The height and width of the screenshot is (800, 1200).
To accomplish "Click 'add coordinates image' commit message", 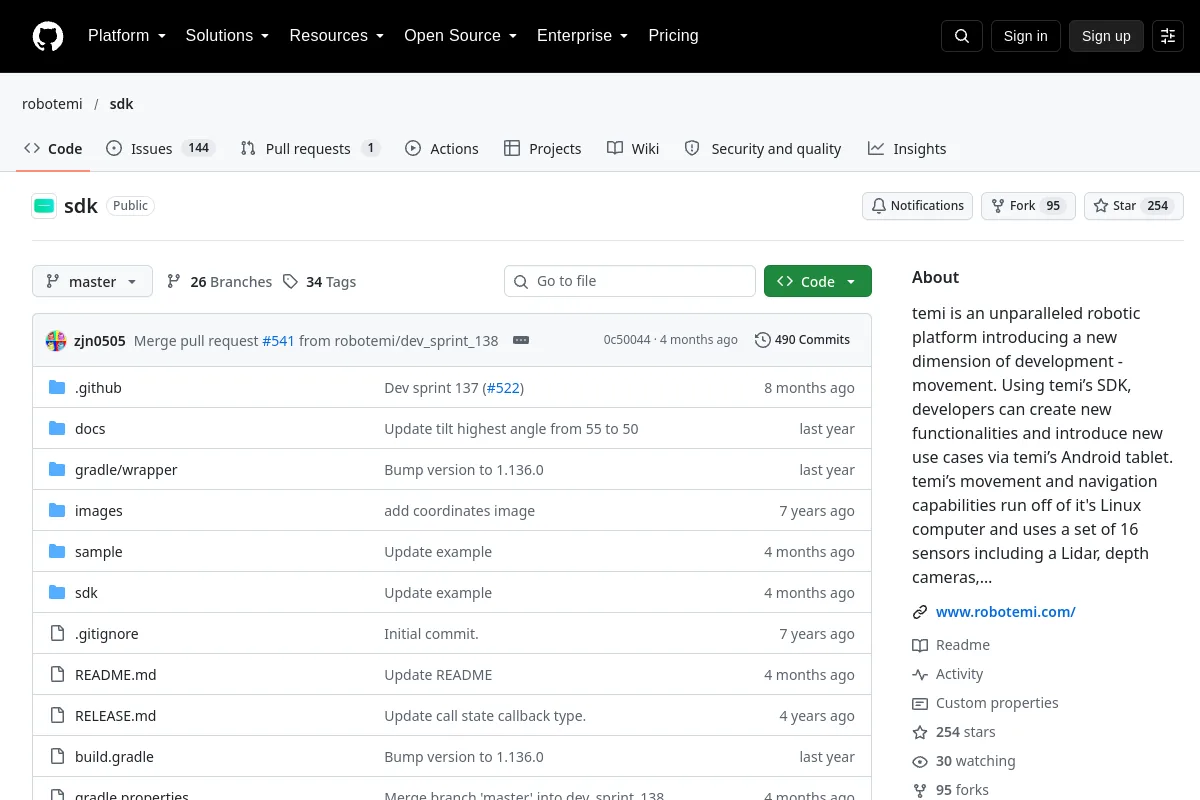I will coord(459,511).
